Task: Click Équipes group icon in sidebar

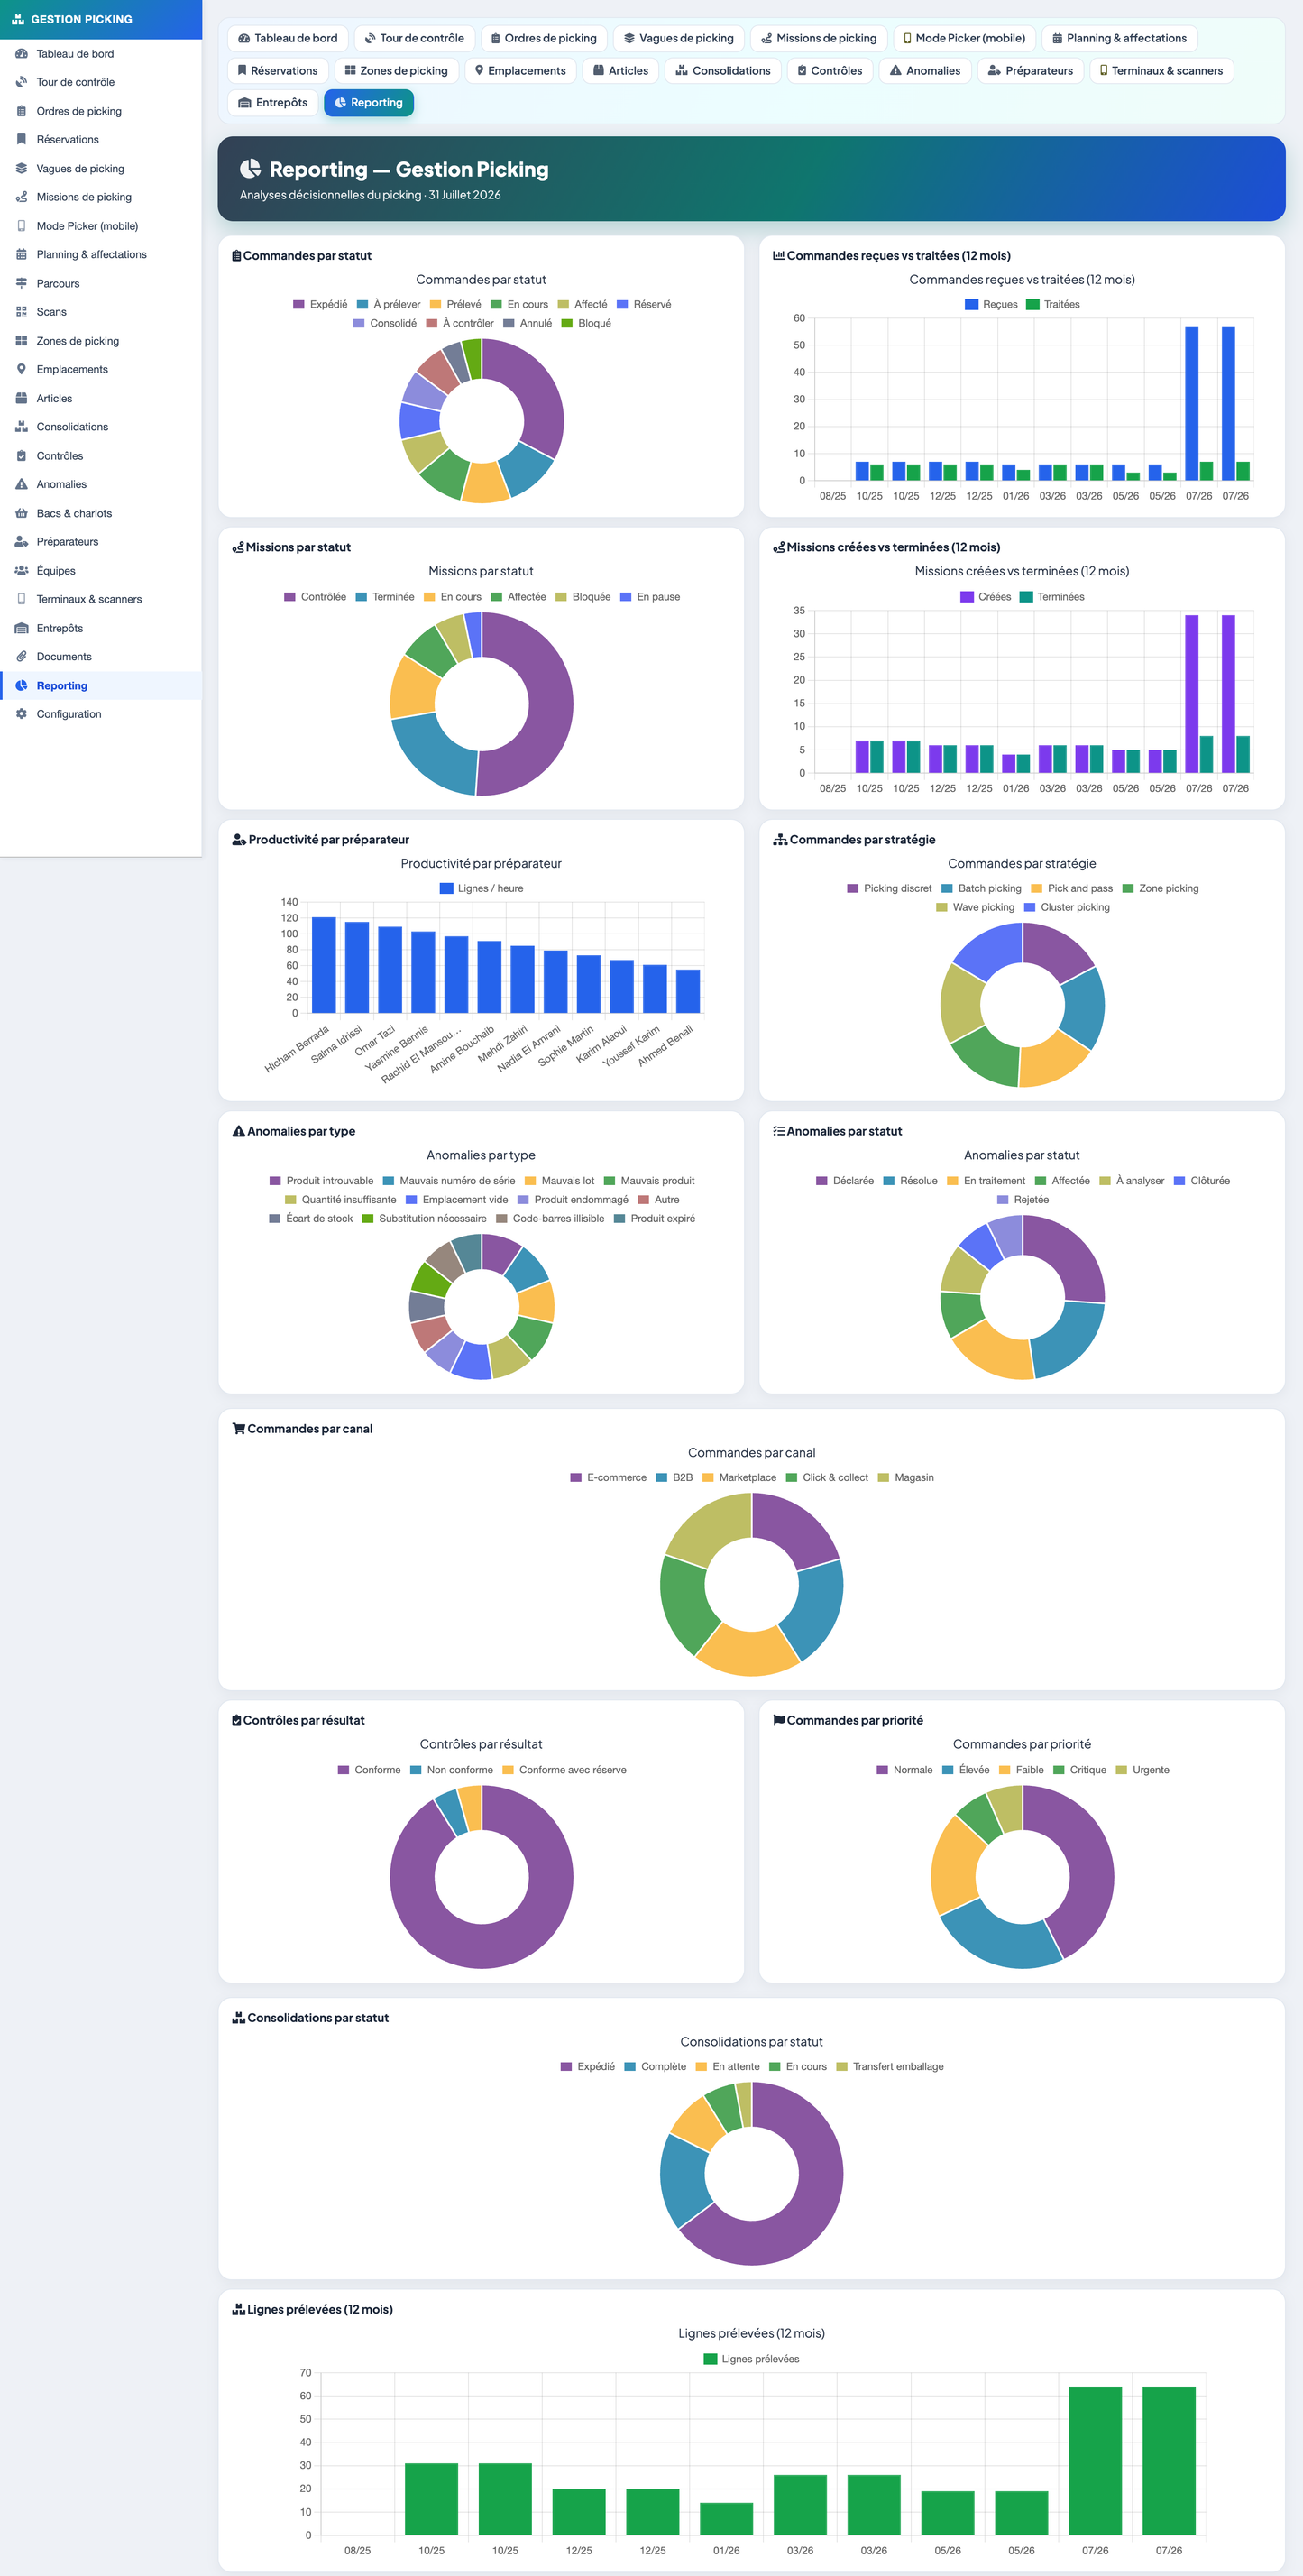Action: [x=21, y=570]
